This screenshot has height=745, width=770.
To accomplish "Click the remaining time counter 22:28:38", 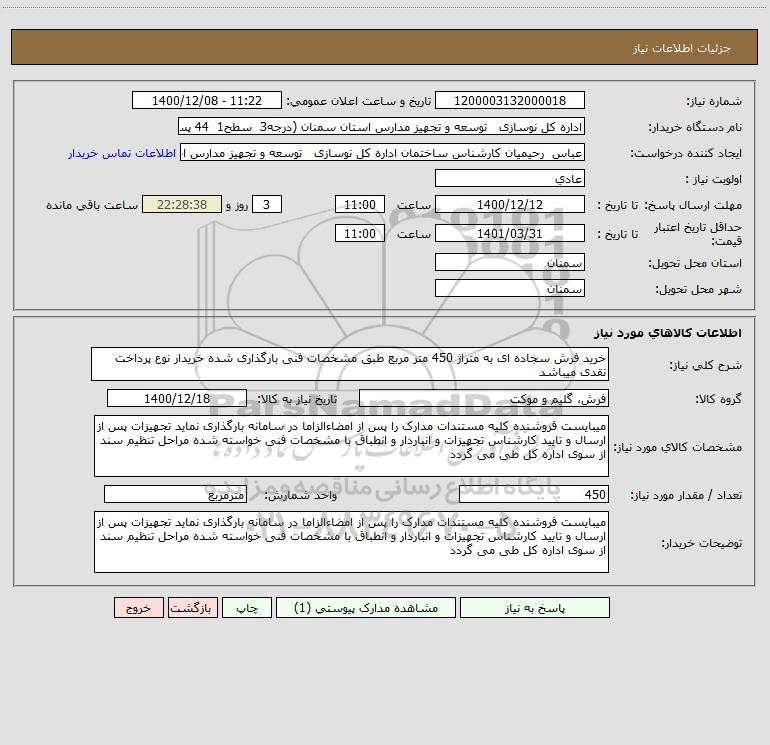I will [182, 204].
